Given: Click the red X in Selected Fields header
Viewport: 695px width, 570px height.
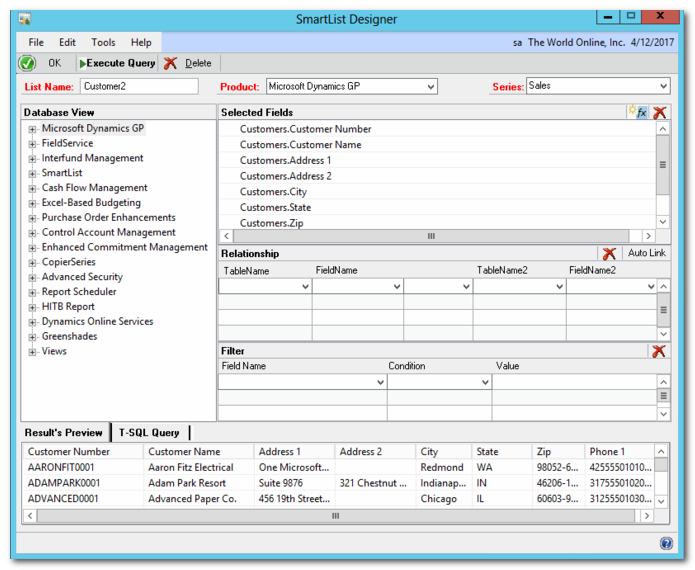Looking at the screenshot, I should pyautogui.click(x=660, y=113).
